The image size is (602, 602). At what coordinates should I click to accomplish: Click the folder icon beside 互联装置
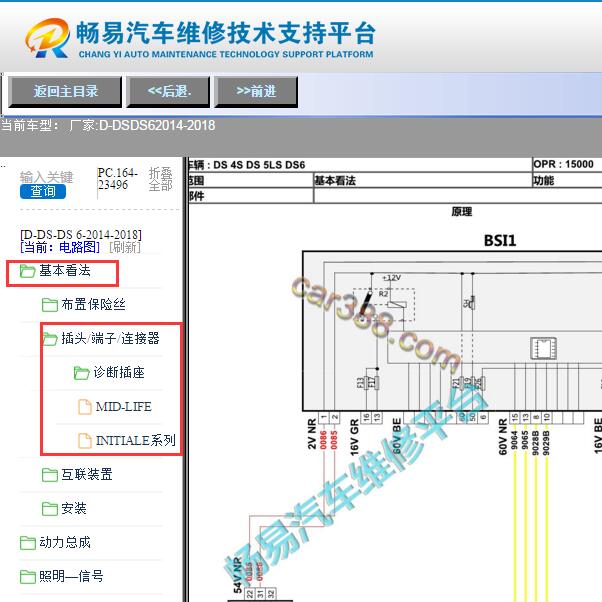pyautogui.click(x=50, y=475)
